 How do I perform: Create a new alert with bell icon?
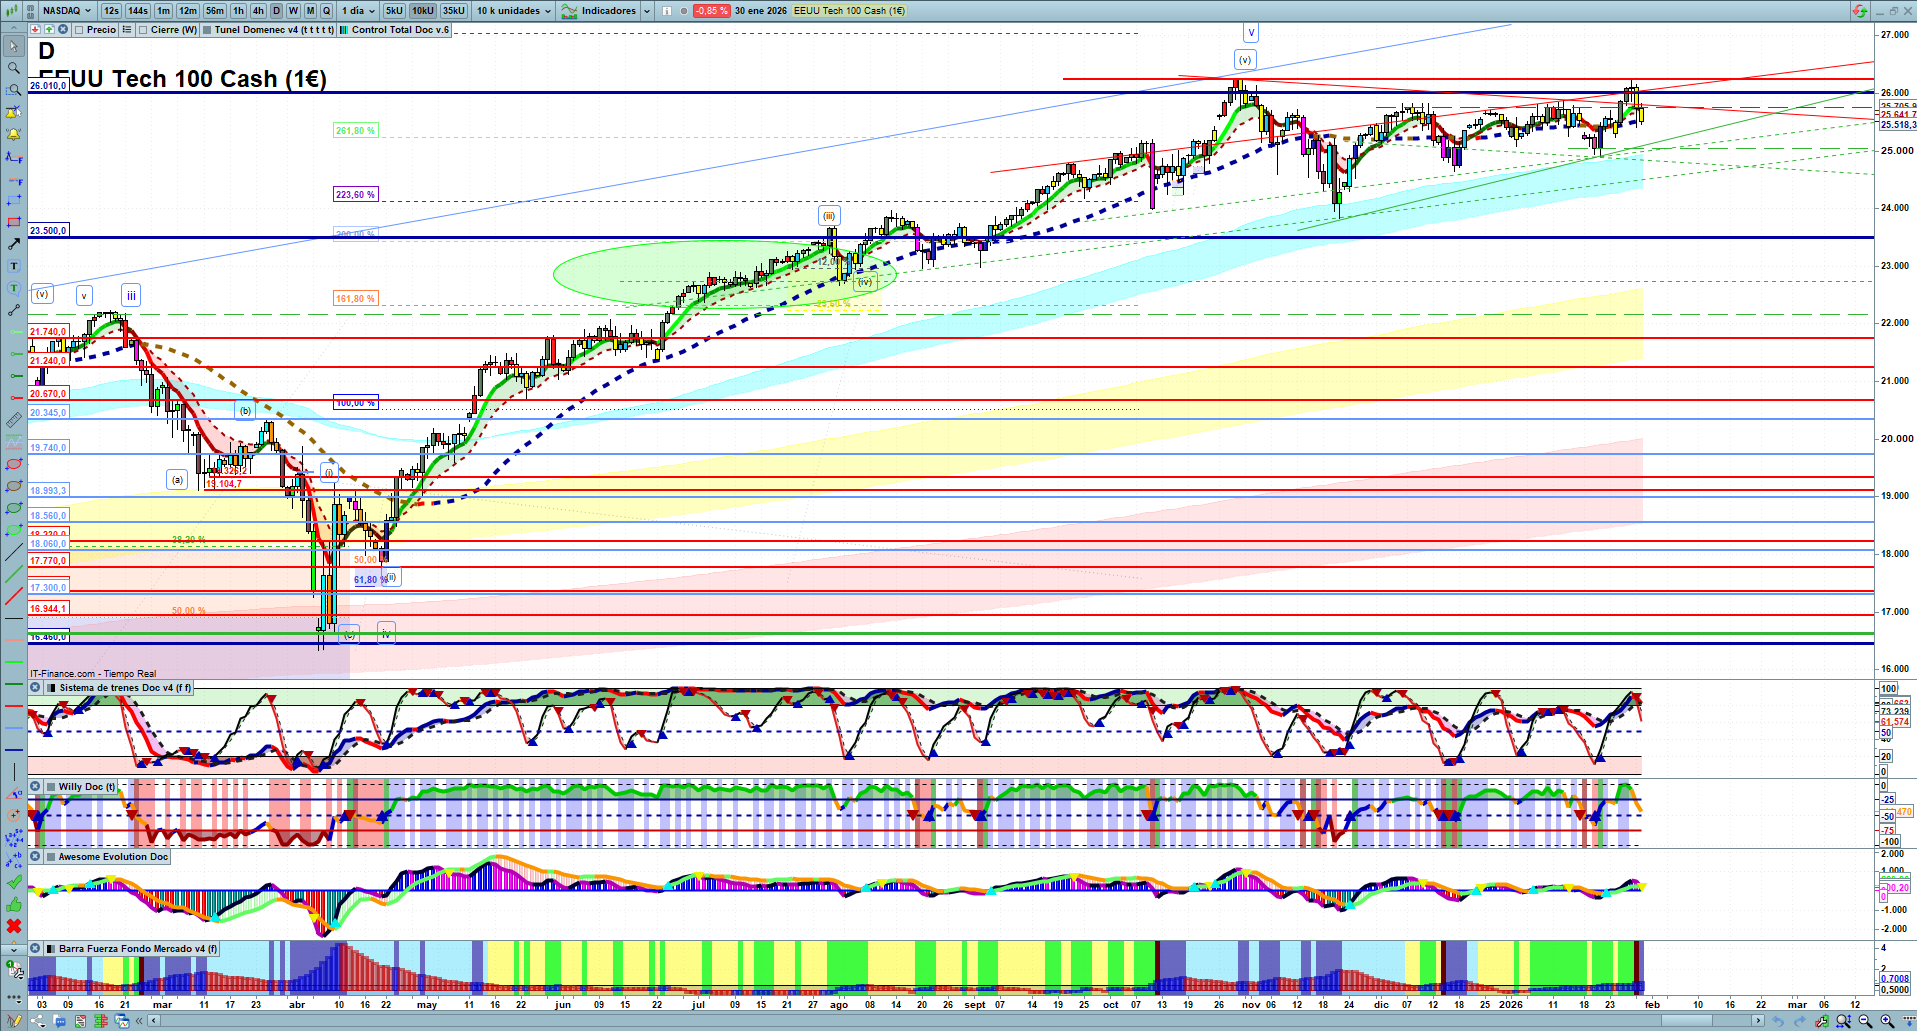(x=14, y=134)
